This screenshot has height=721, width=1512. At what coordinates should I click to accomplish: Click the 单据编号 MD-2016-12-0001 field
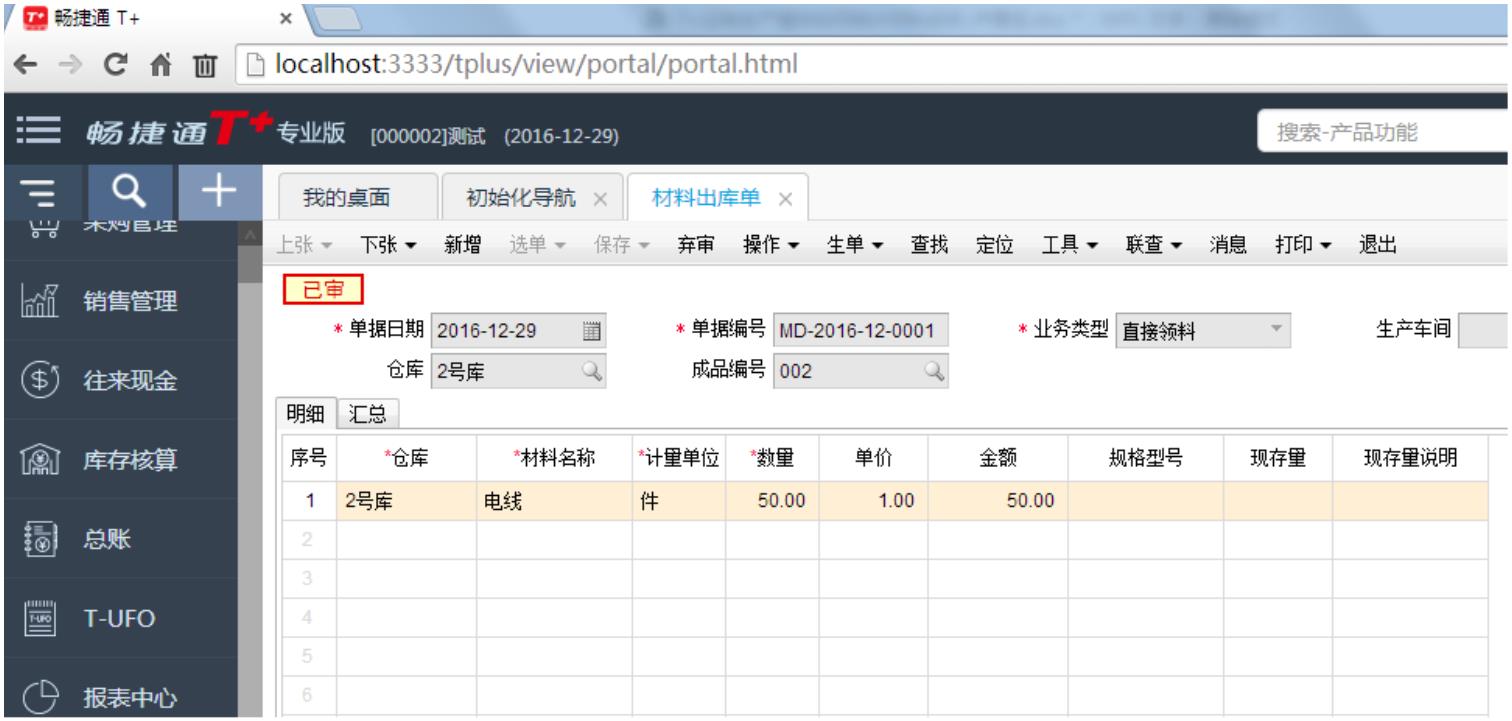pyautogui.click(x=860, y=331)
